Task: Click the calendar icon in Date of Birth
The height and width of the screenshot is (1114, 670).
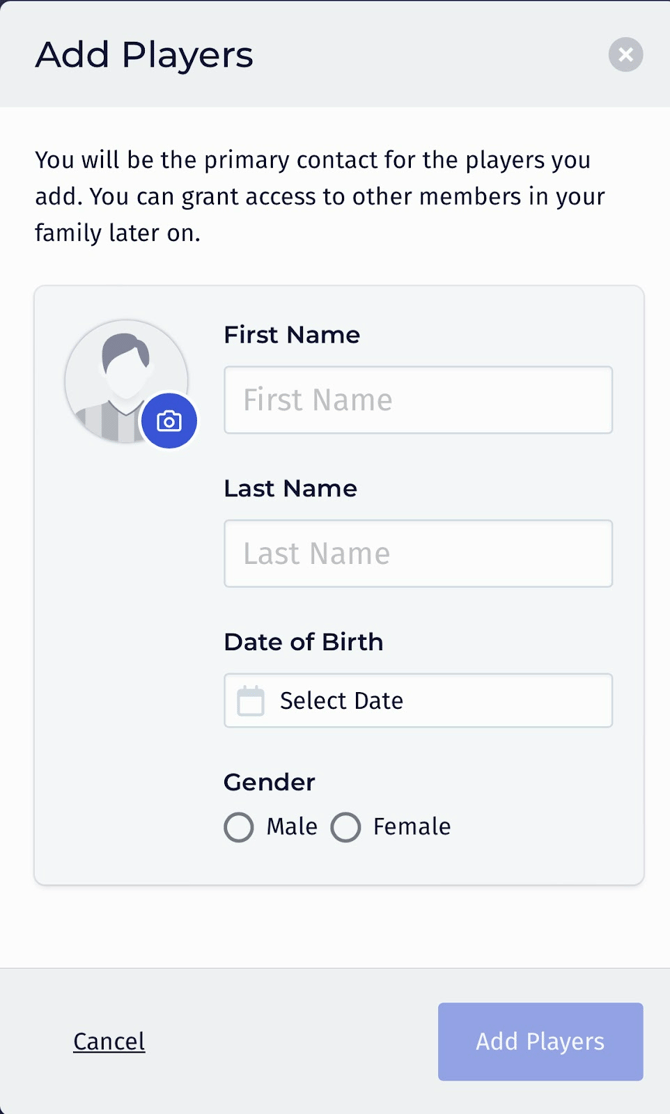Action: tap(250, 701)
